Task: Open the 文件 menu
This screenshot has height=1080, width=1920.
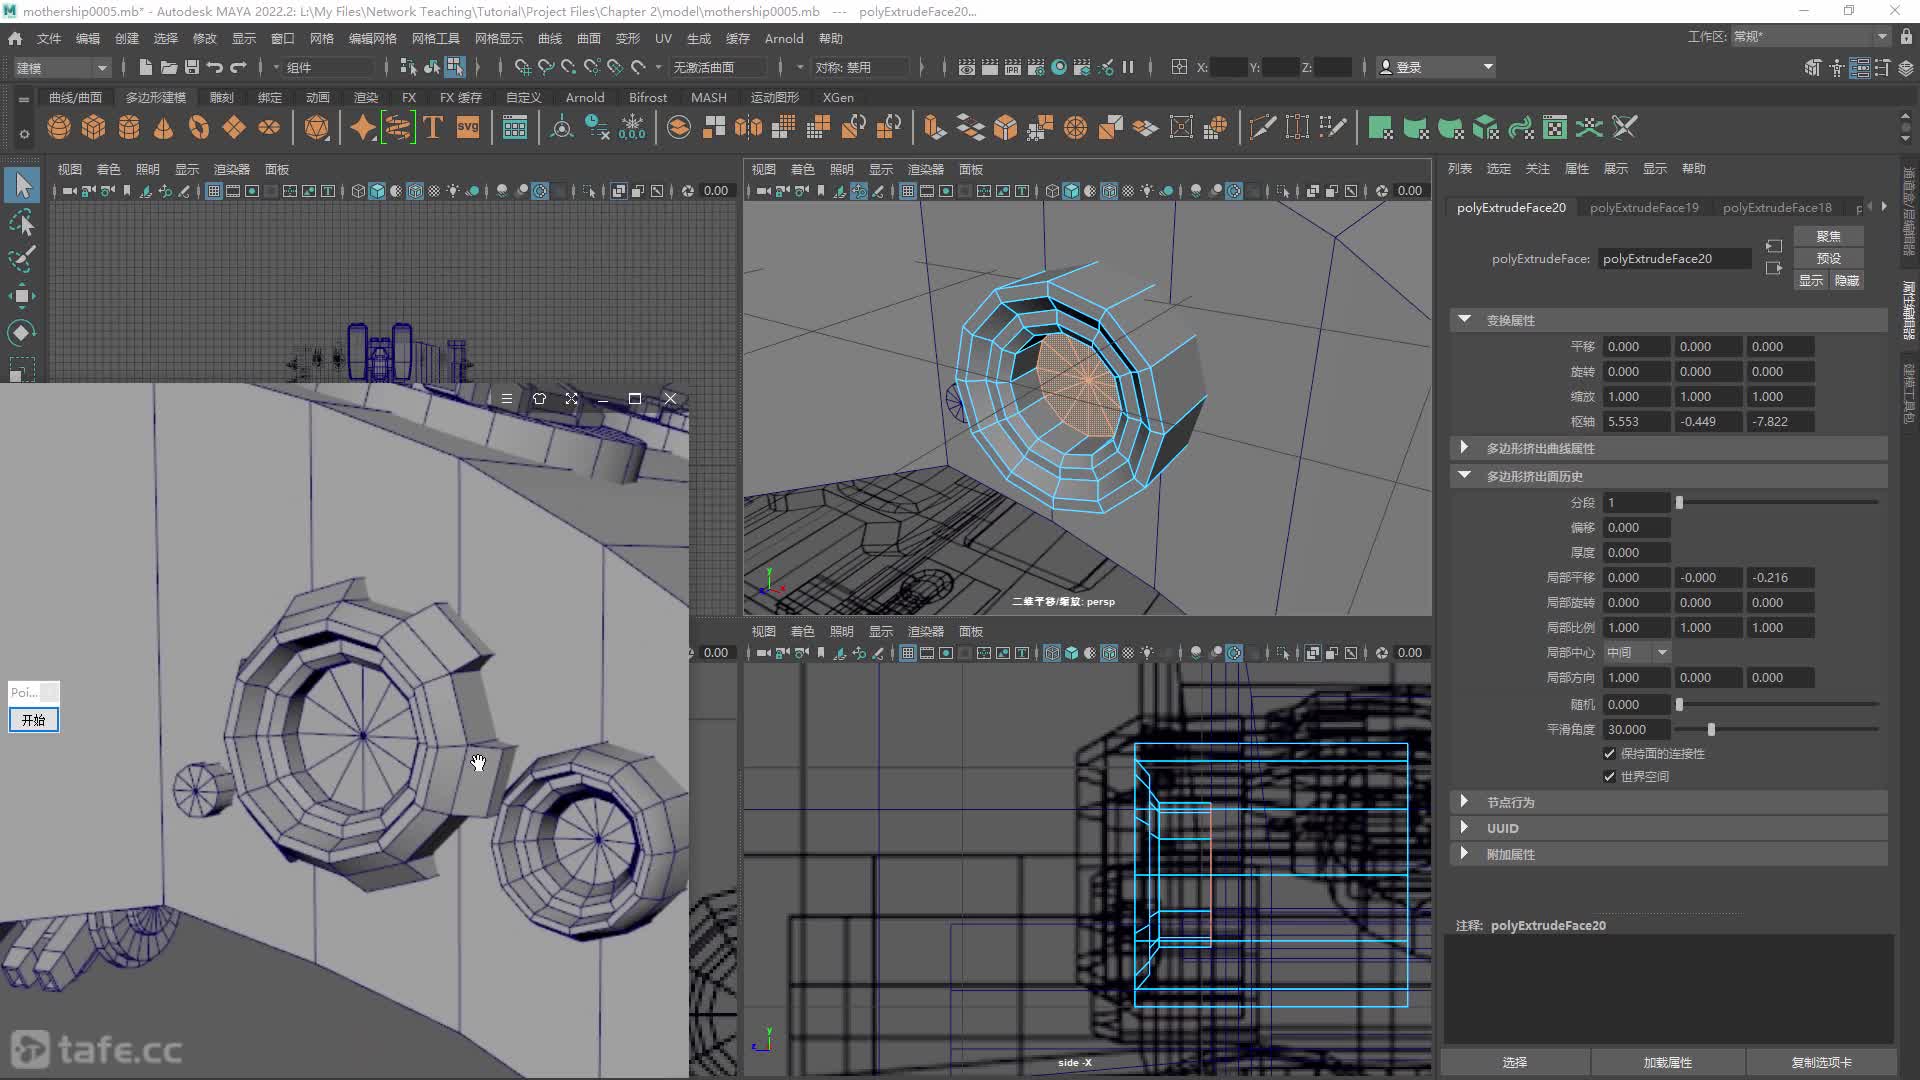Action: pyautogui.click(x=49, y=38)
